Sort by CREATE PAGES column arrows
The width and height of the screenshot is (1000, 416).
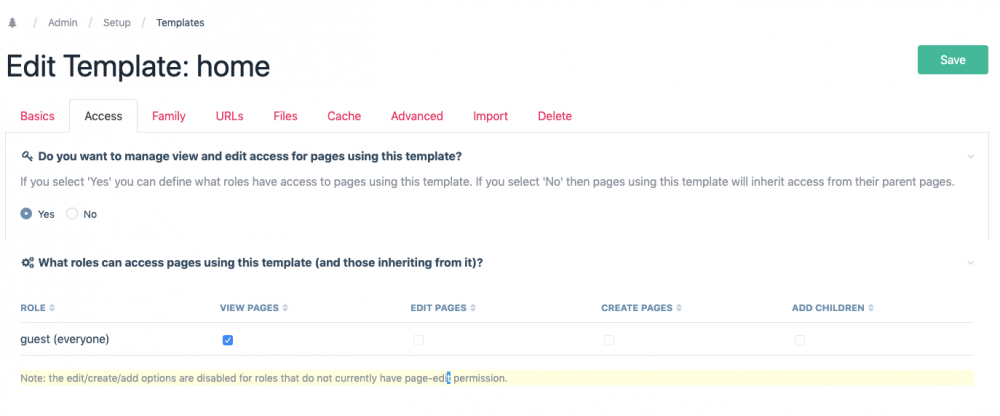point(677,308)
